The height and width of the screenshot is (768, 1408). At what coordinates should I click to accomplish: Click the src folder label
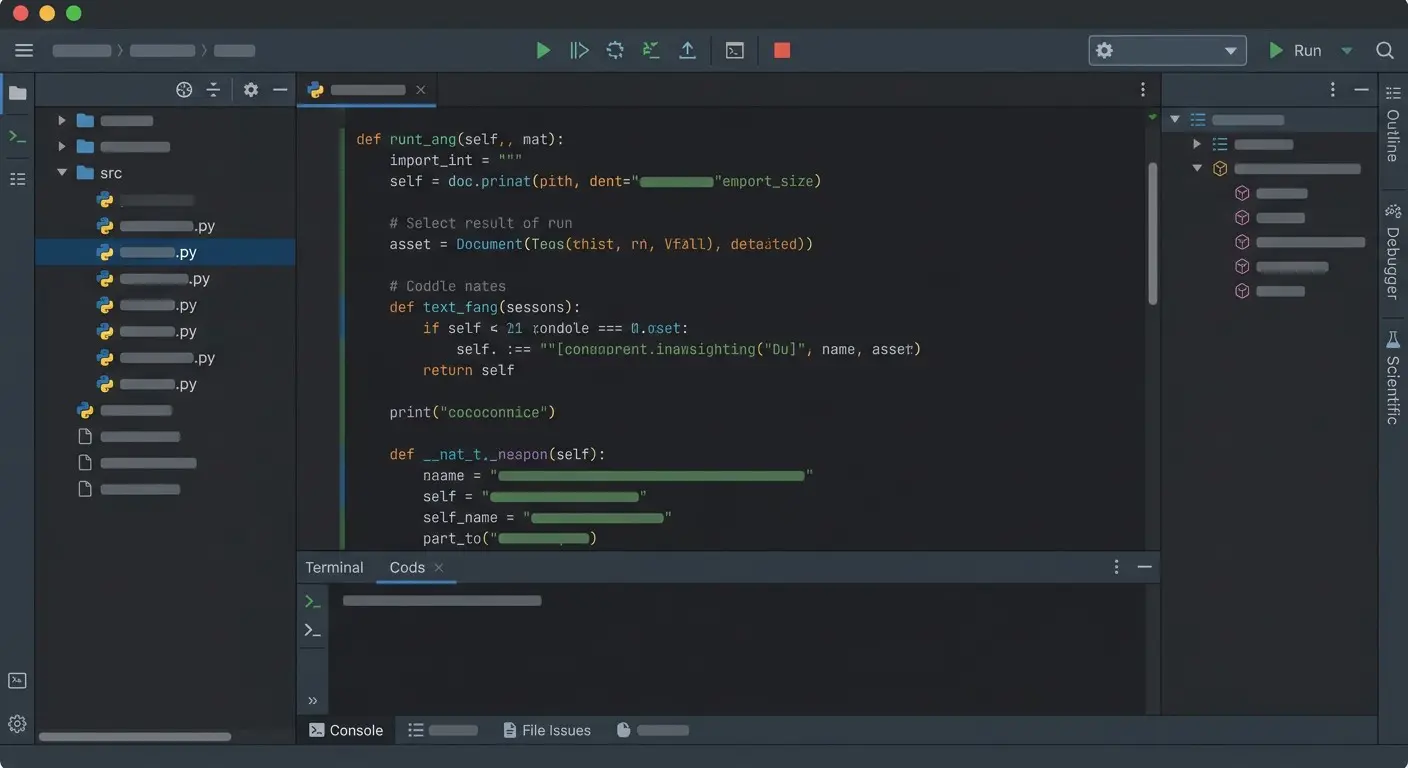coord(111,173)
